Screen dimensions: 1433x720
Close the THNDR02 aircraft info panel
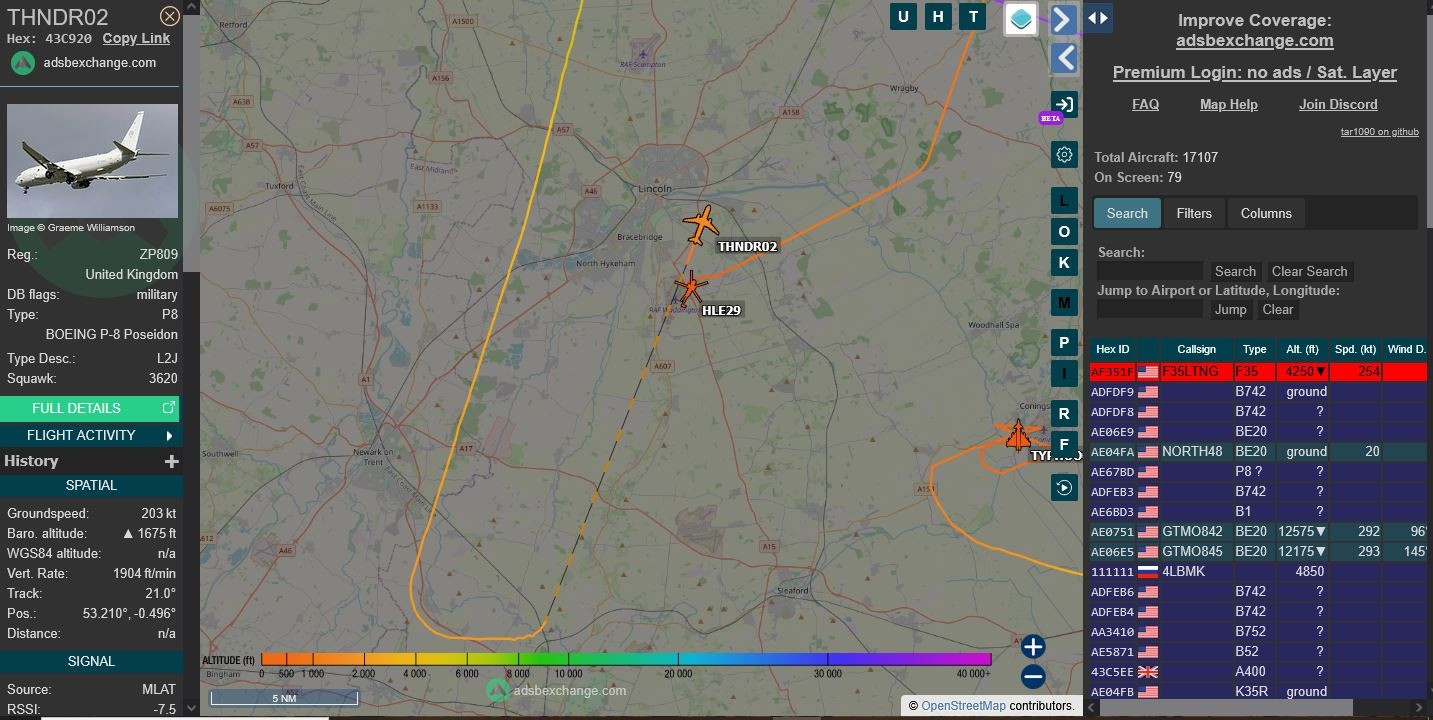(x=170, y=16)
